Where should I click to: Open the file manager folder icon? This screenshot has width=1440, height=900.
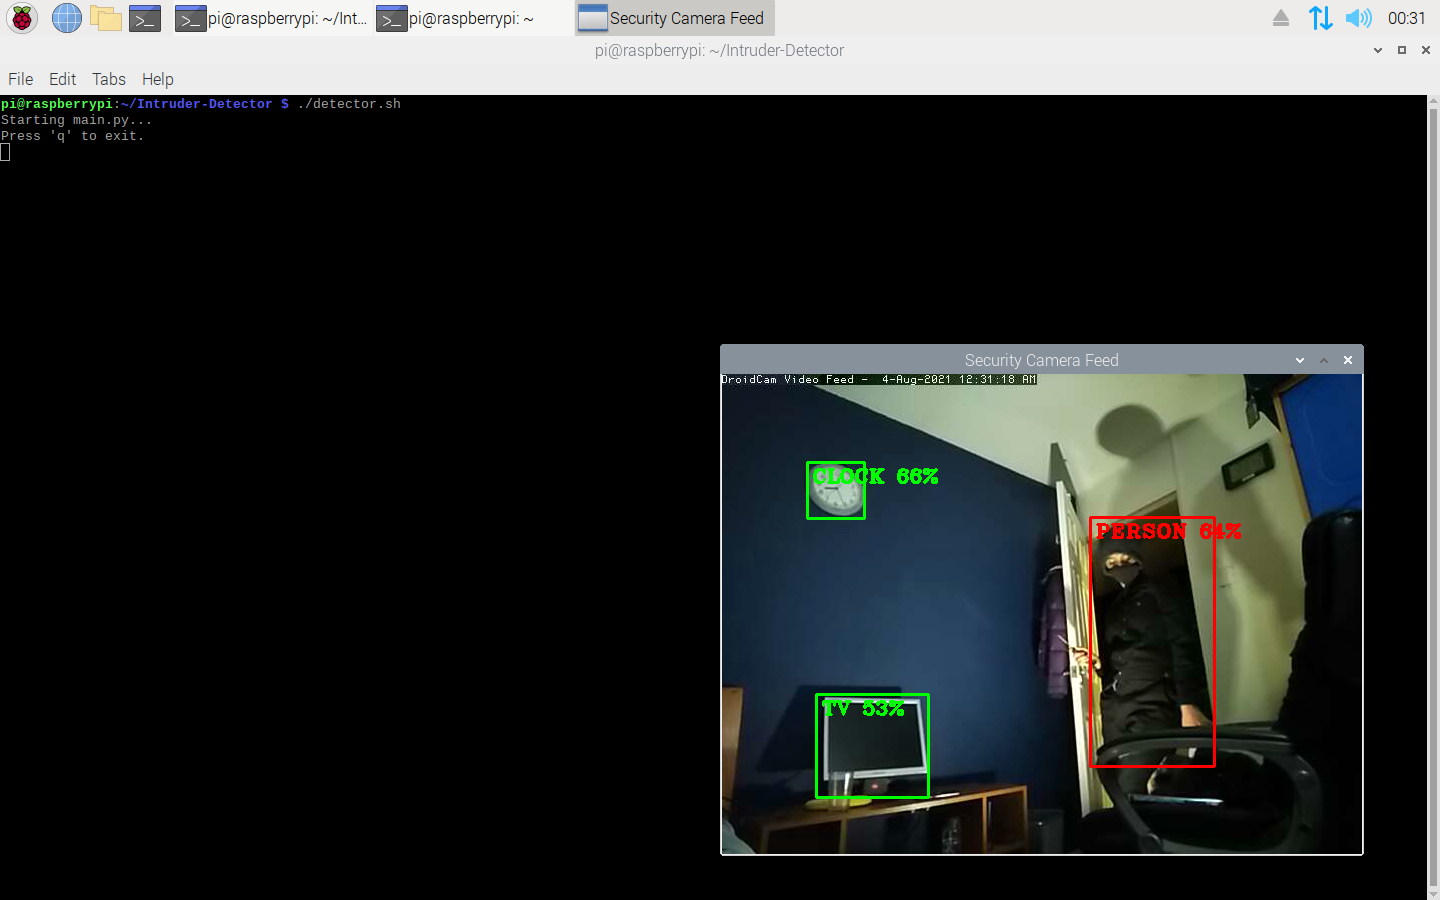coord(105,18)
